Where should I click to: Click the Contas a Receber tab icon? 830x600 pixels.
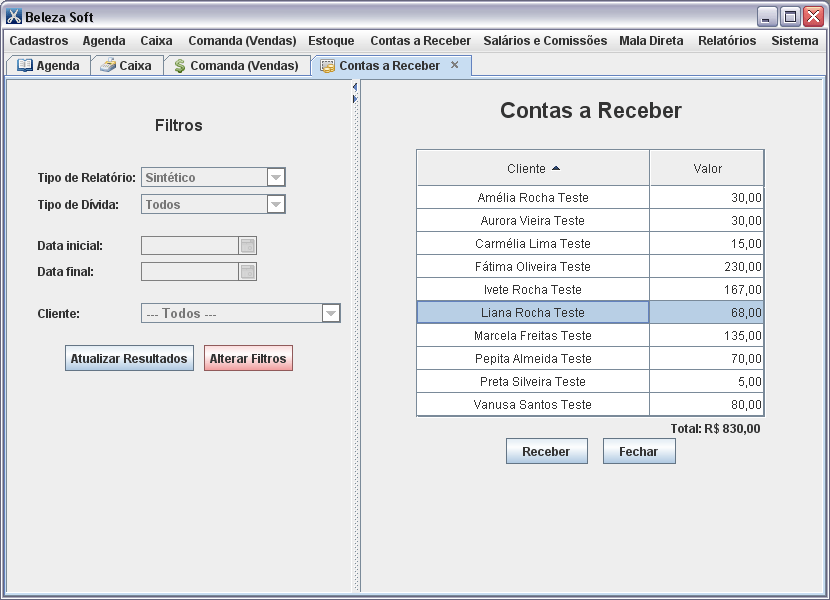tap(326, 64)
